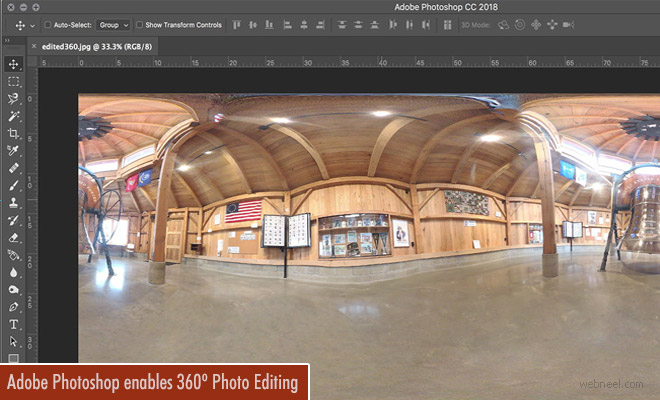Click 3D Mode Slide icon
Image resolution: width=660 pixels, height=400 pixels.
(552, 25)
